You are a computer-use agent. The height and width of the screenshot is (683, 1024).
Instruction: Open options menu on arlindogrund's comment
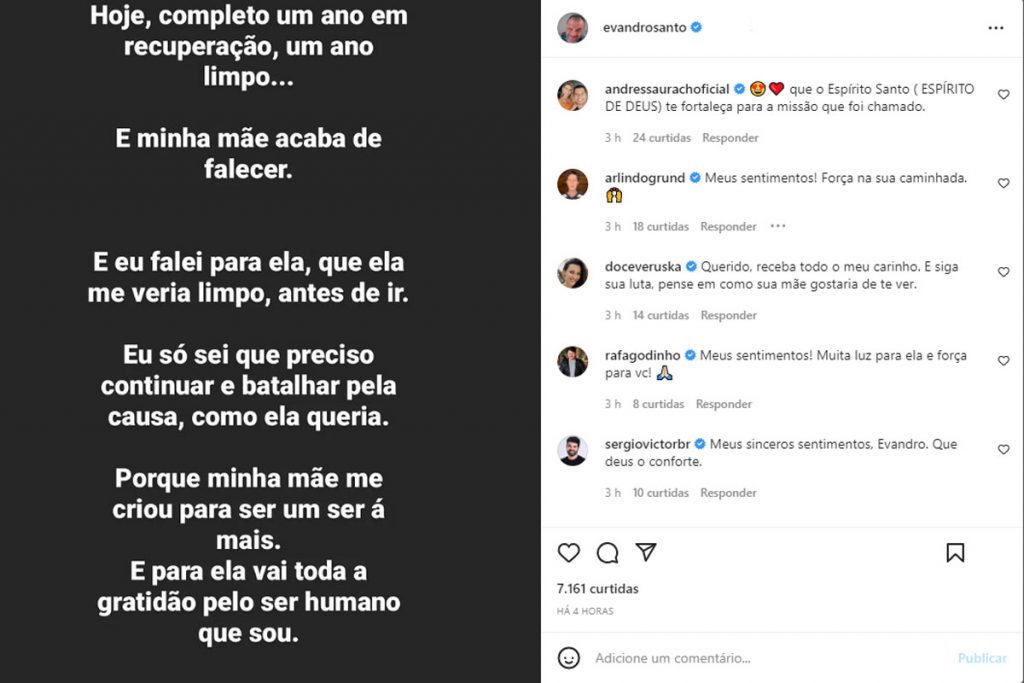point(777,227)
